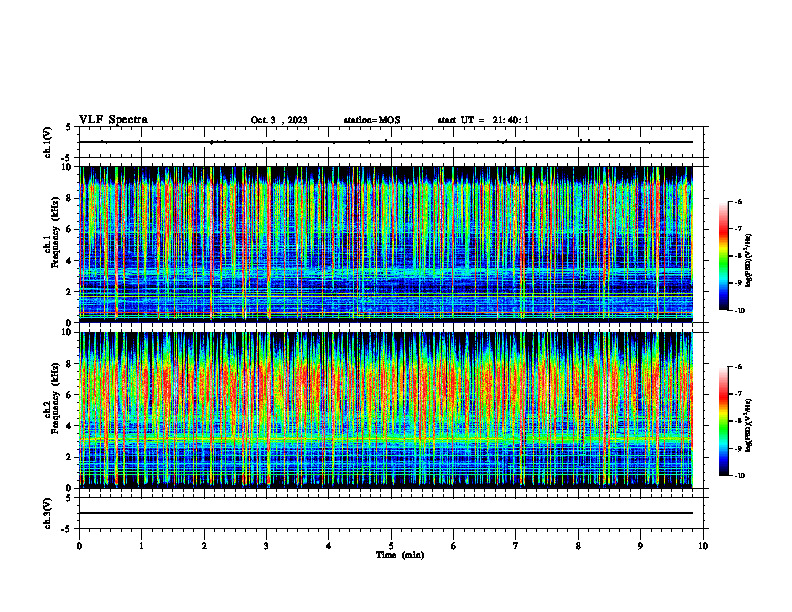Click the "-6" label on ch.1 color scale
This screenshot has height=612, width=792.
[738, 202]
